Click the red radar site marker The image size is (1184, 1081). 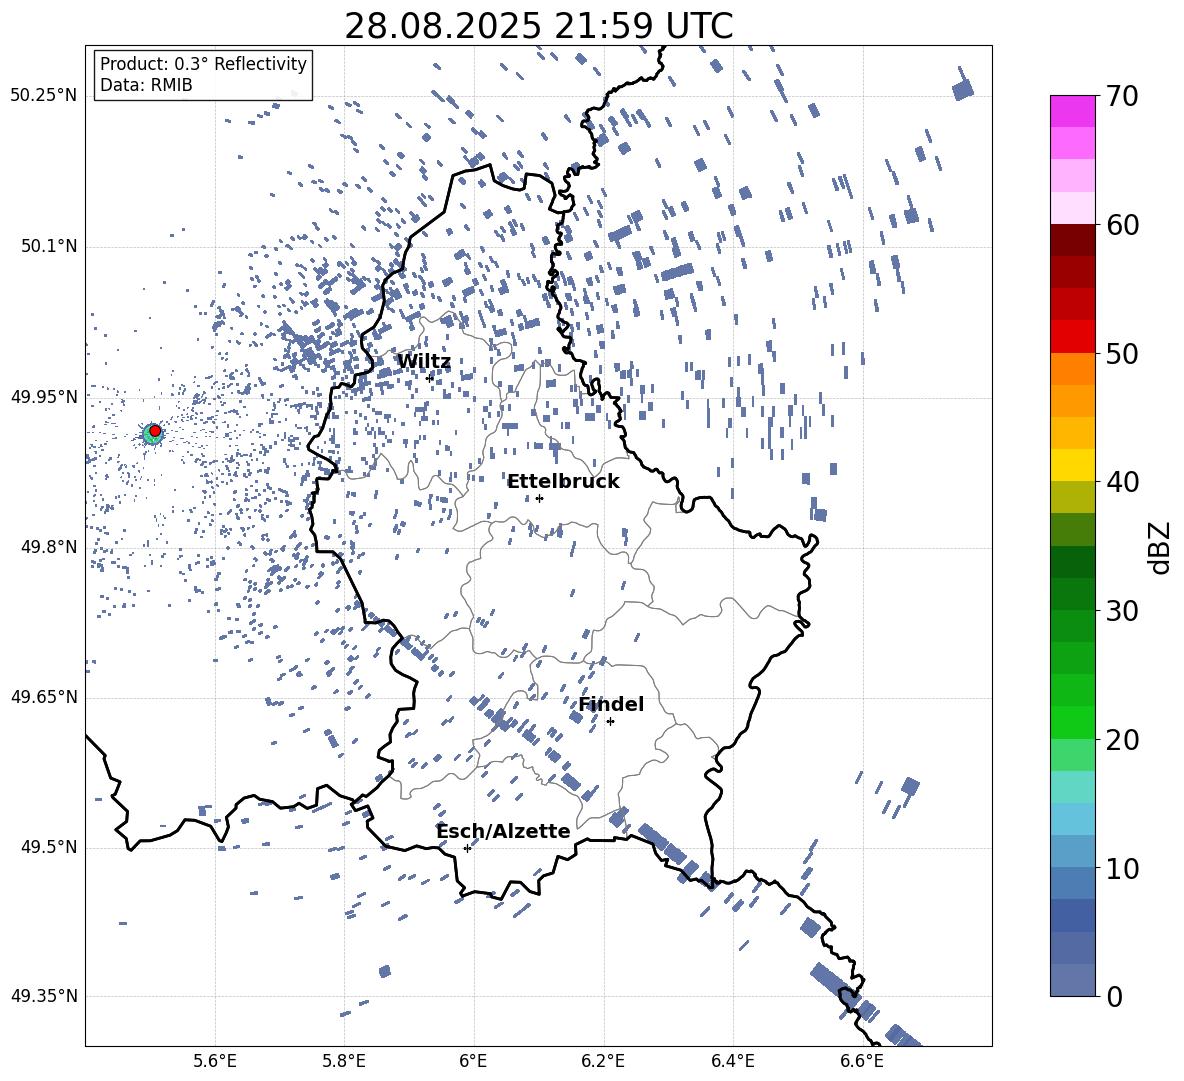coord(155,430)
